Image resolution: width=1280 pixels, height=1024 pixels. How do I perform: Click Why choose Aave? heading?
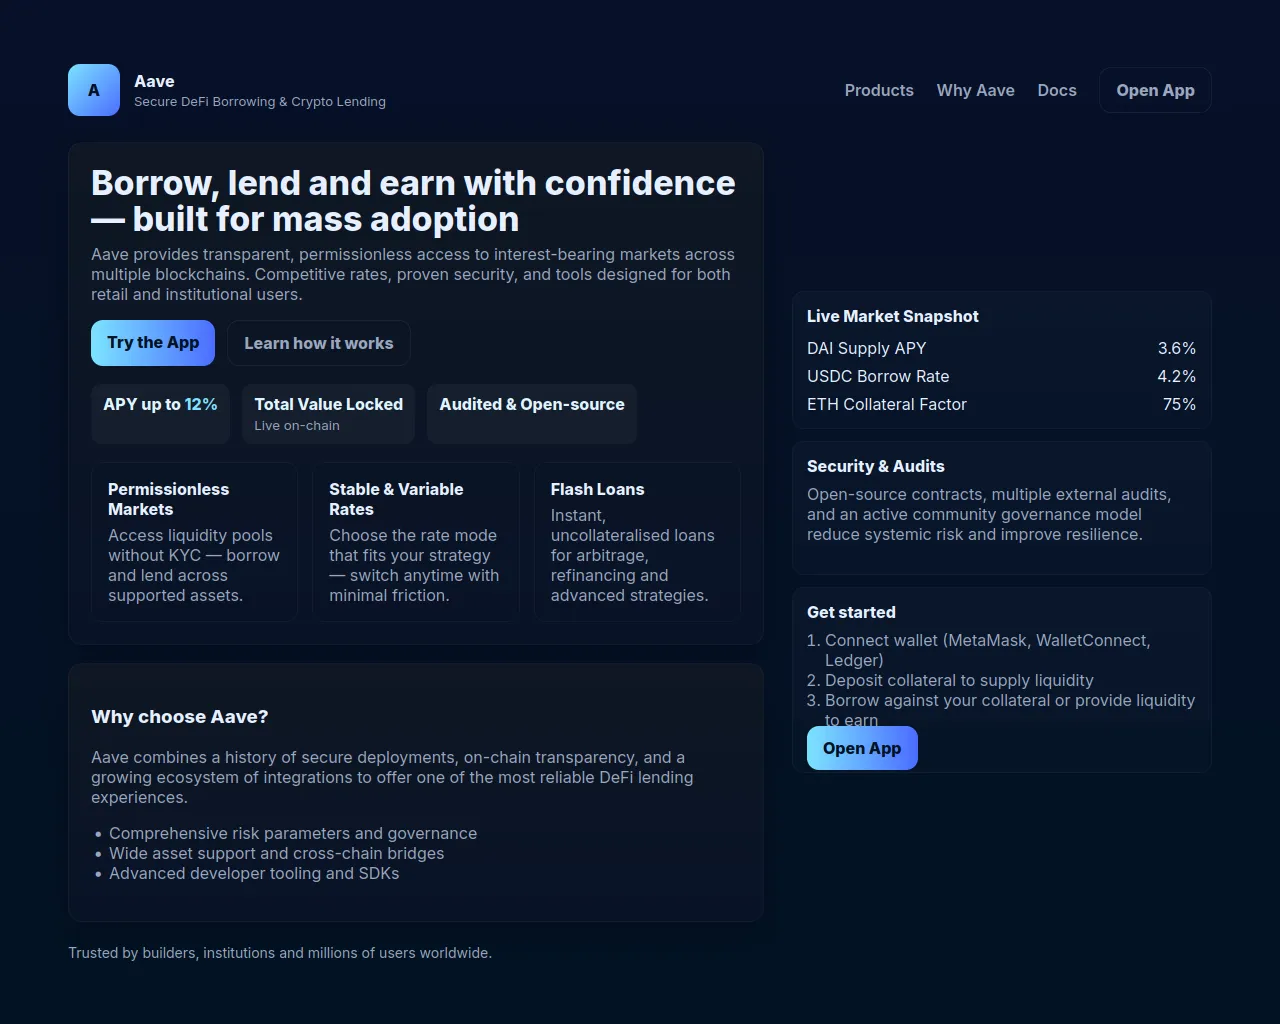[180, 717]
